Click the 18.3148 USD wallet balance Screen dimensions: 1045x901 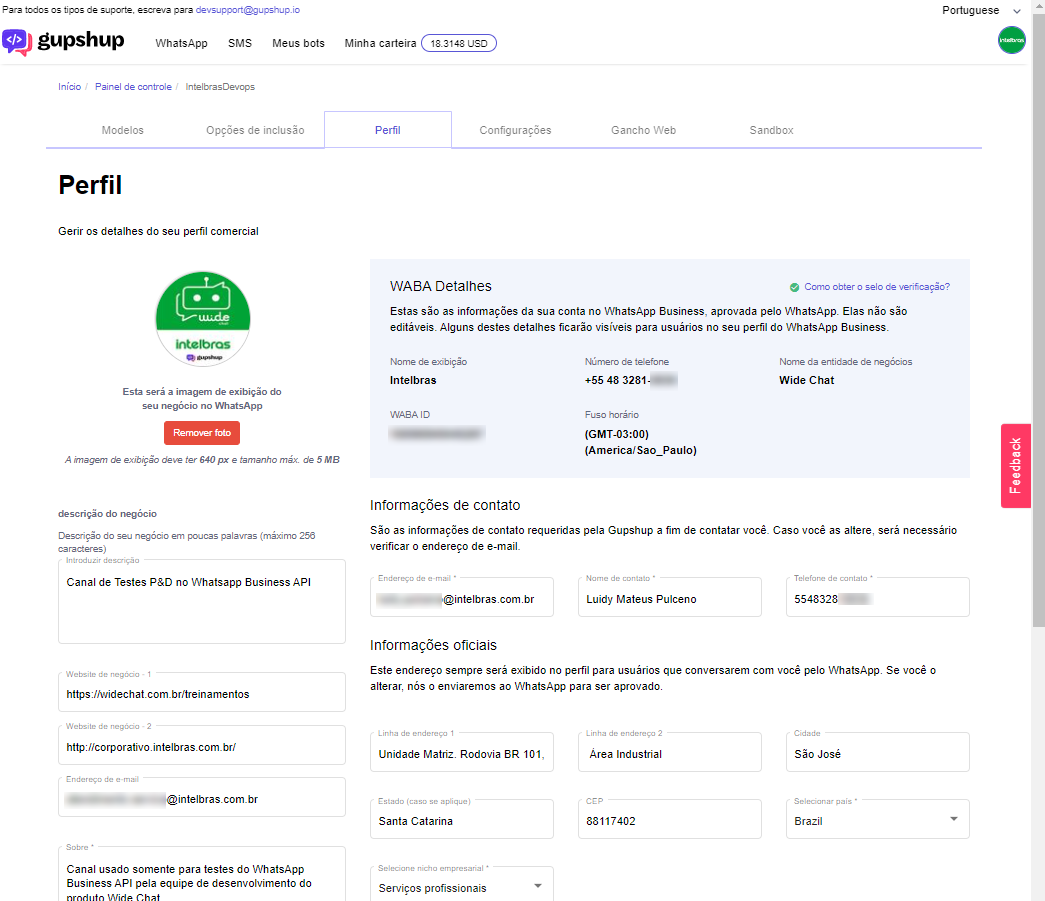(459, 43)
